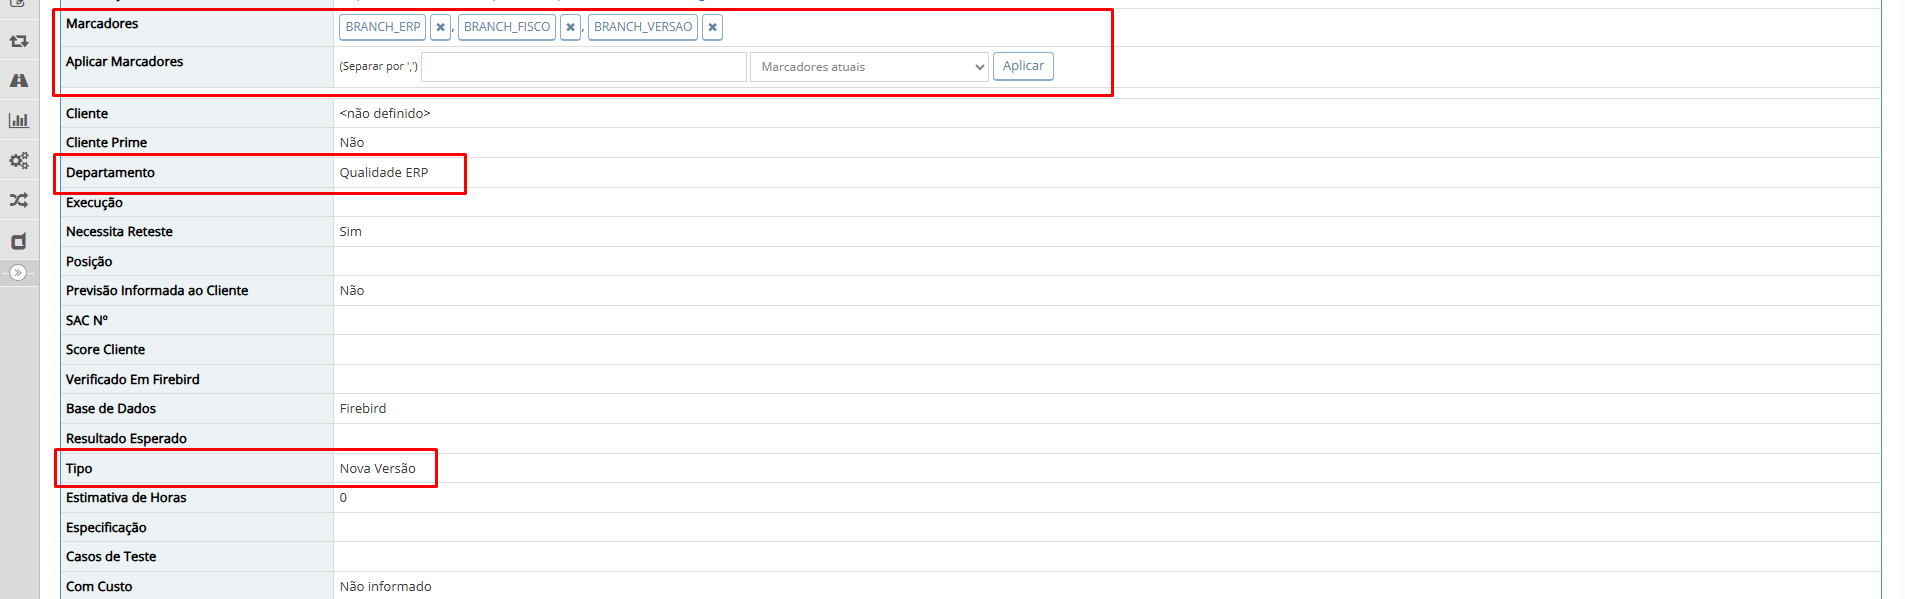
Task: Focus the Aplicar Marcadores text field
Action: click(584, 67)
